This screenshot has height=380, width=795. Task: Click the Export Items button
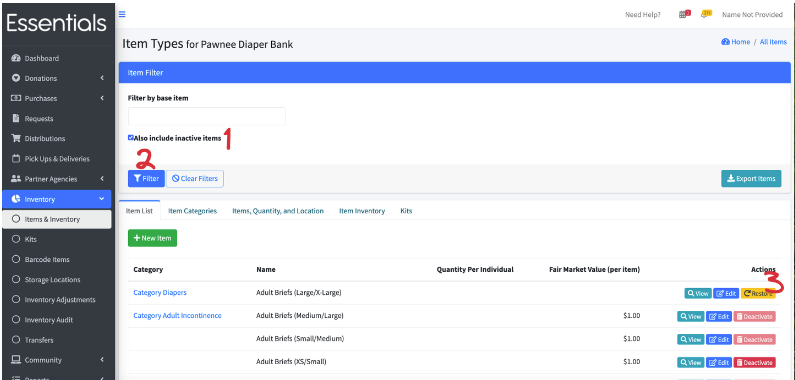click(x=751, y=179)
